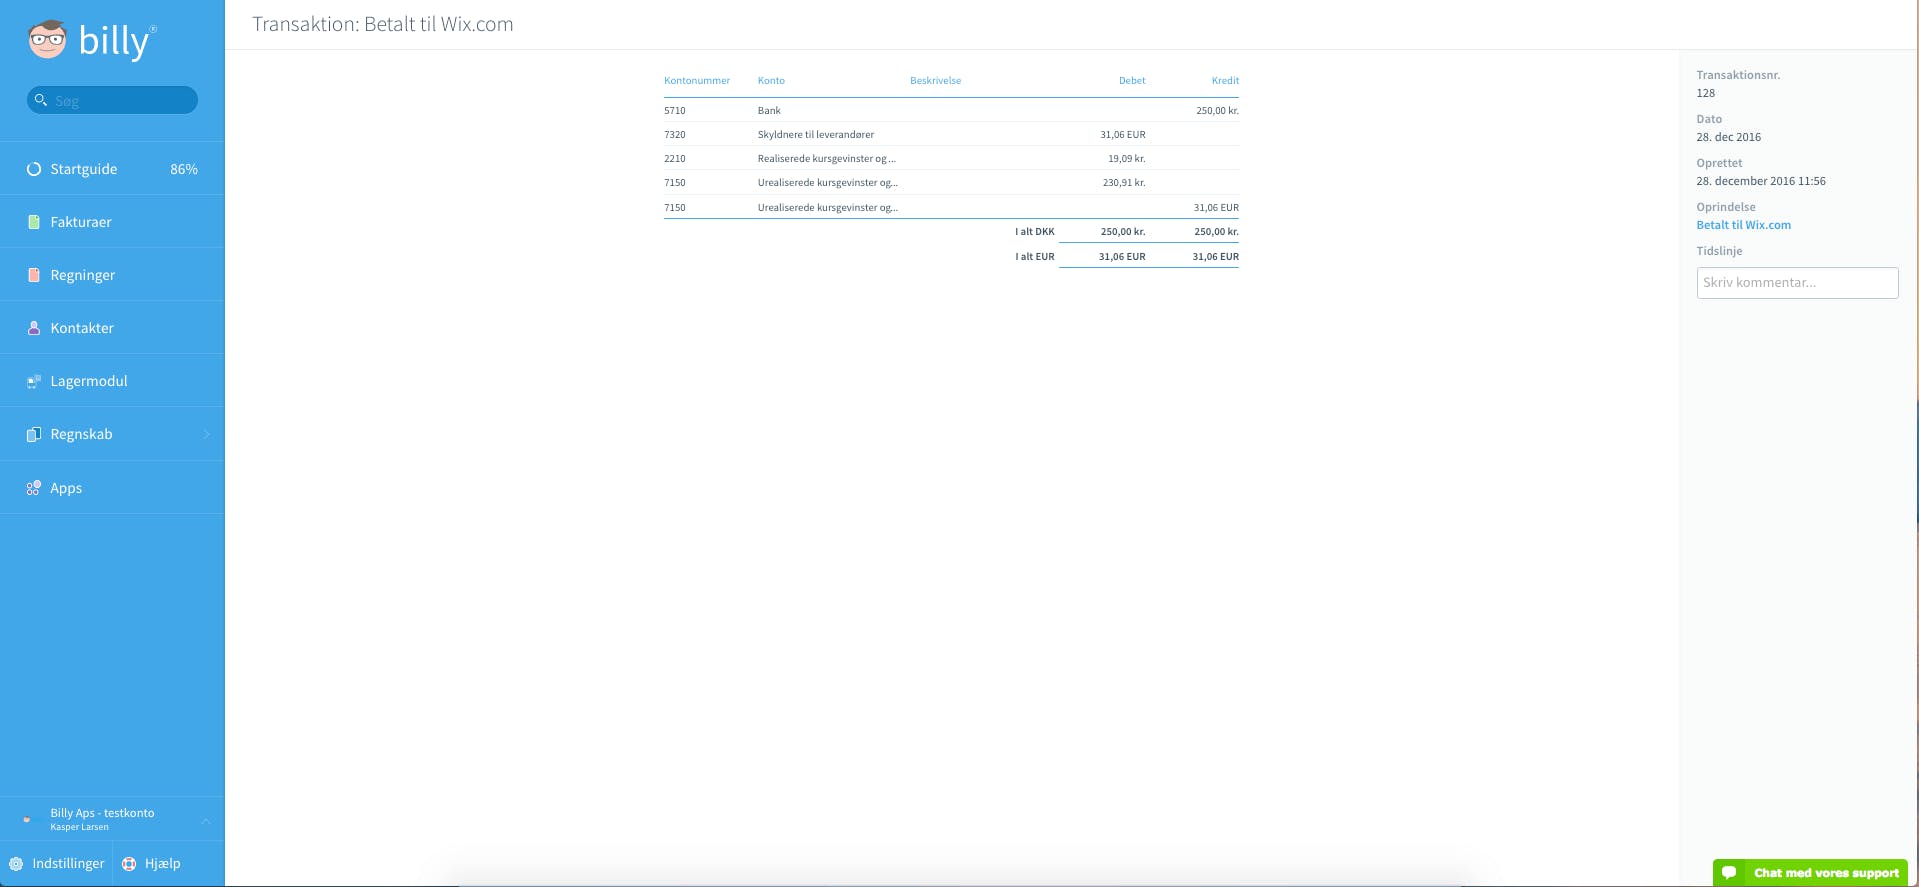This screenshot has height=887, width=1919.
Task: Click the I alt DKK label
Action: (x=1035, y=231)
